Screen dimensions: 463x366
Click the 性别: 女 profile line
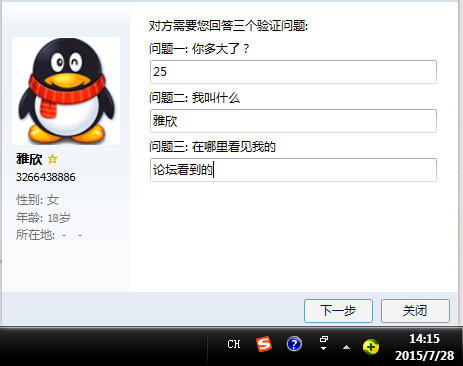click(x=38, y=200)
